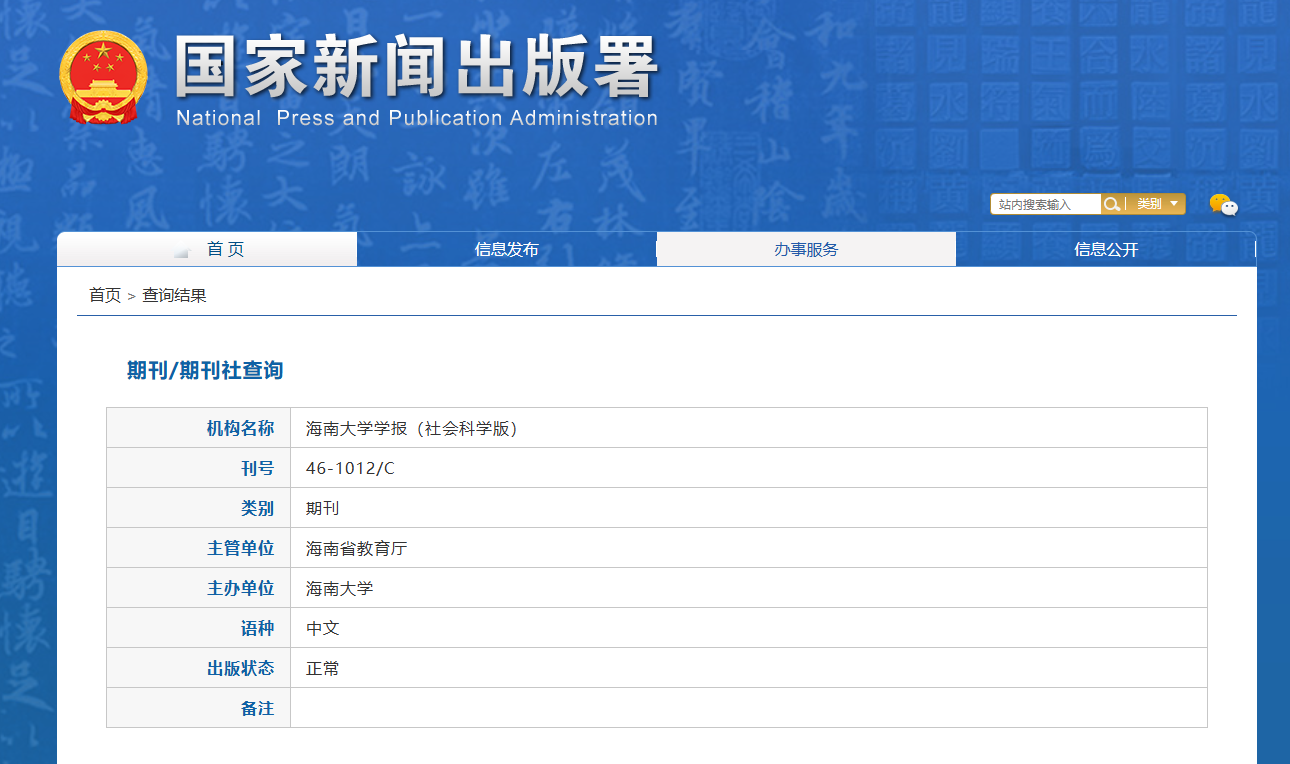Click the house icon beside 首页
This screenshot has width=1290, height=764.
(x=181, y=251)
